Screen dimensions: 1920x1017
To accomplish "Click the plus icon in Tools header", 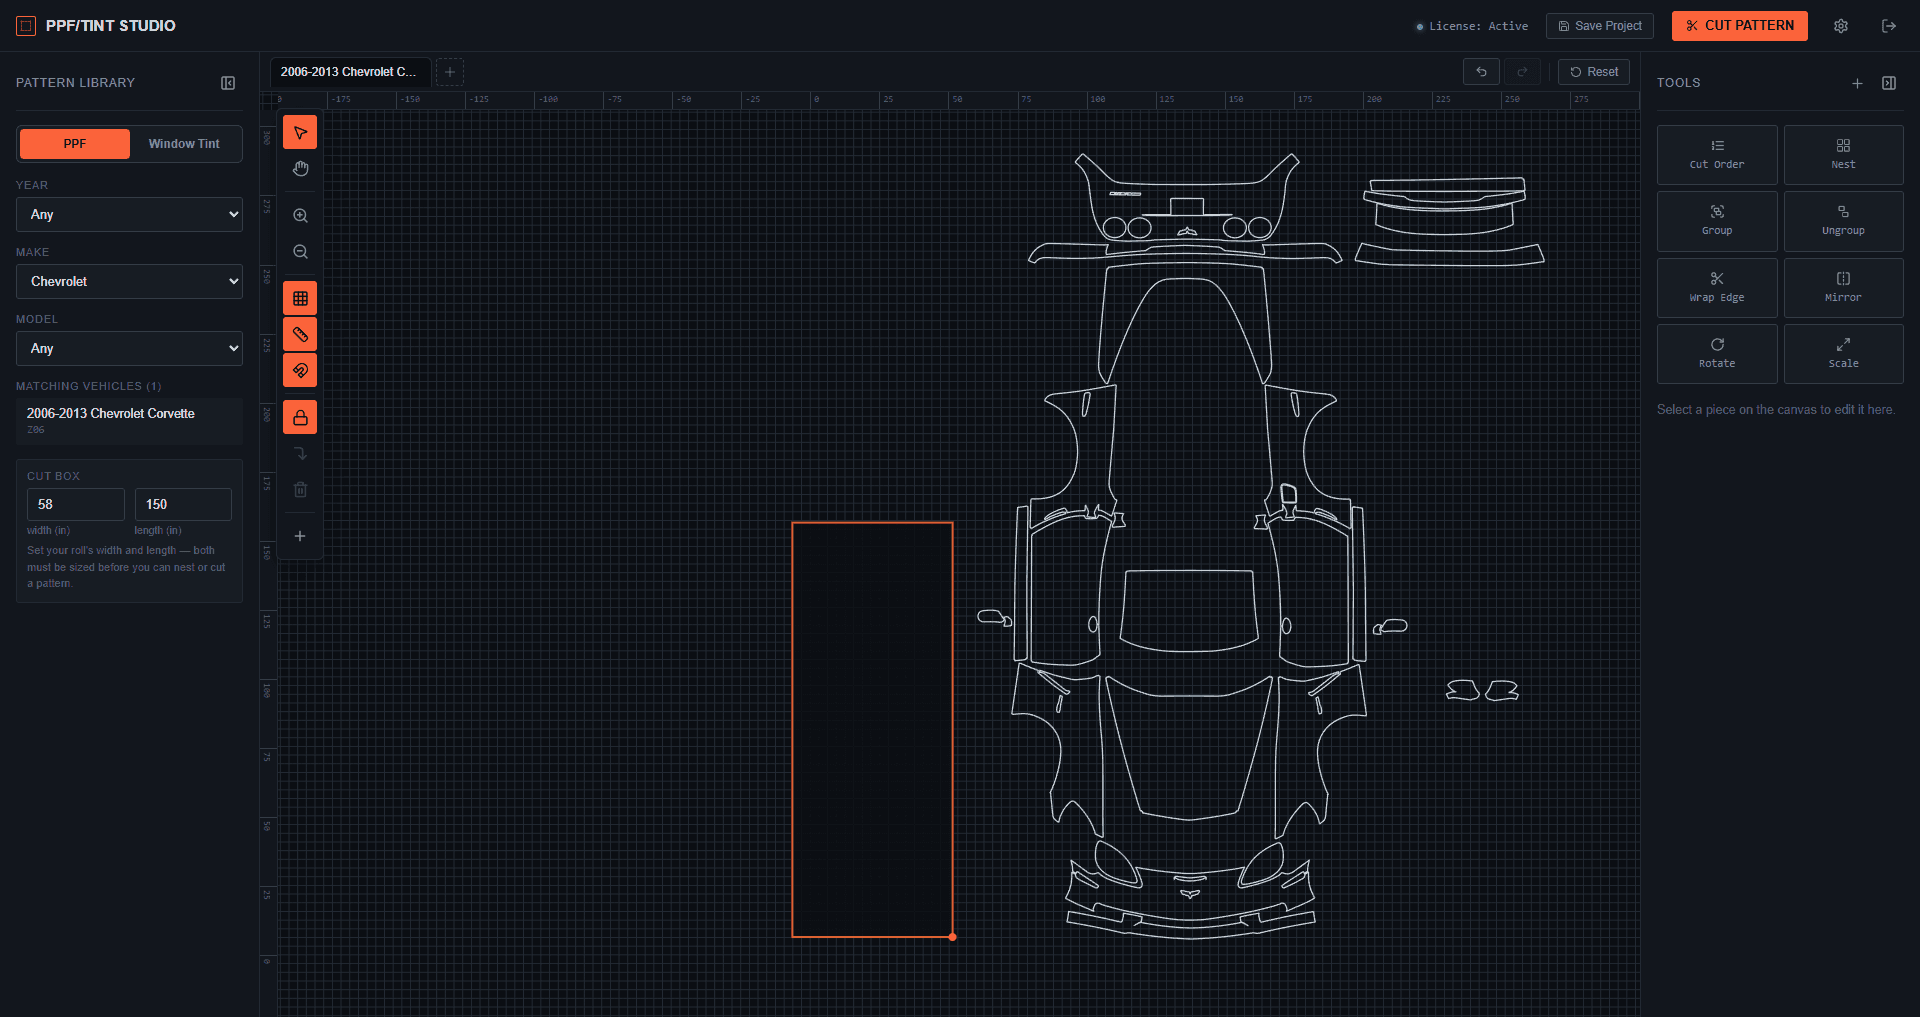I will pos(1857,83).
